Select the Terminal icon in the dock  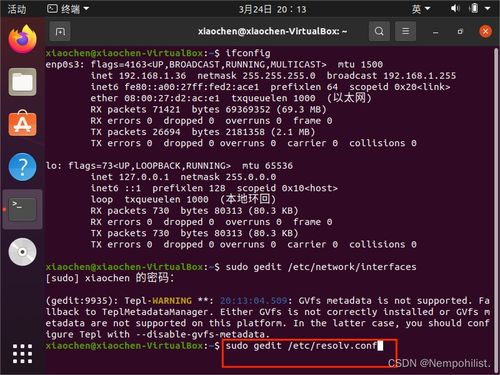pyautogui.click(x=22, y=209)
